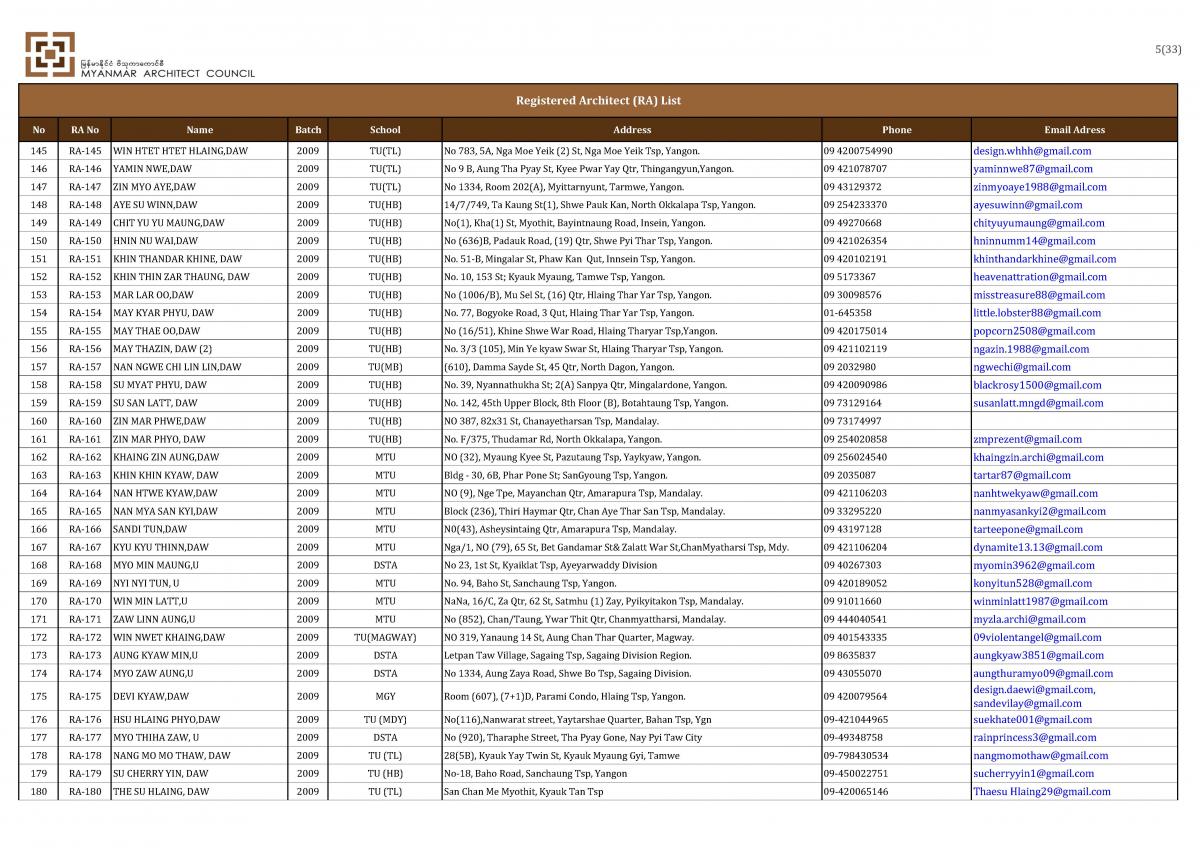Open email link zinmyoaye1988@gmail.com
Screen dimensions: 1200x848
[1040, 187]
